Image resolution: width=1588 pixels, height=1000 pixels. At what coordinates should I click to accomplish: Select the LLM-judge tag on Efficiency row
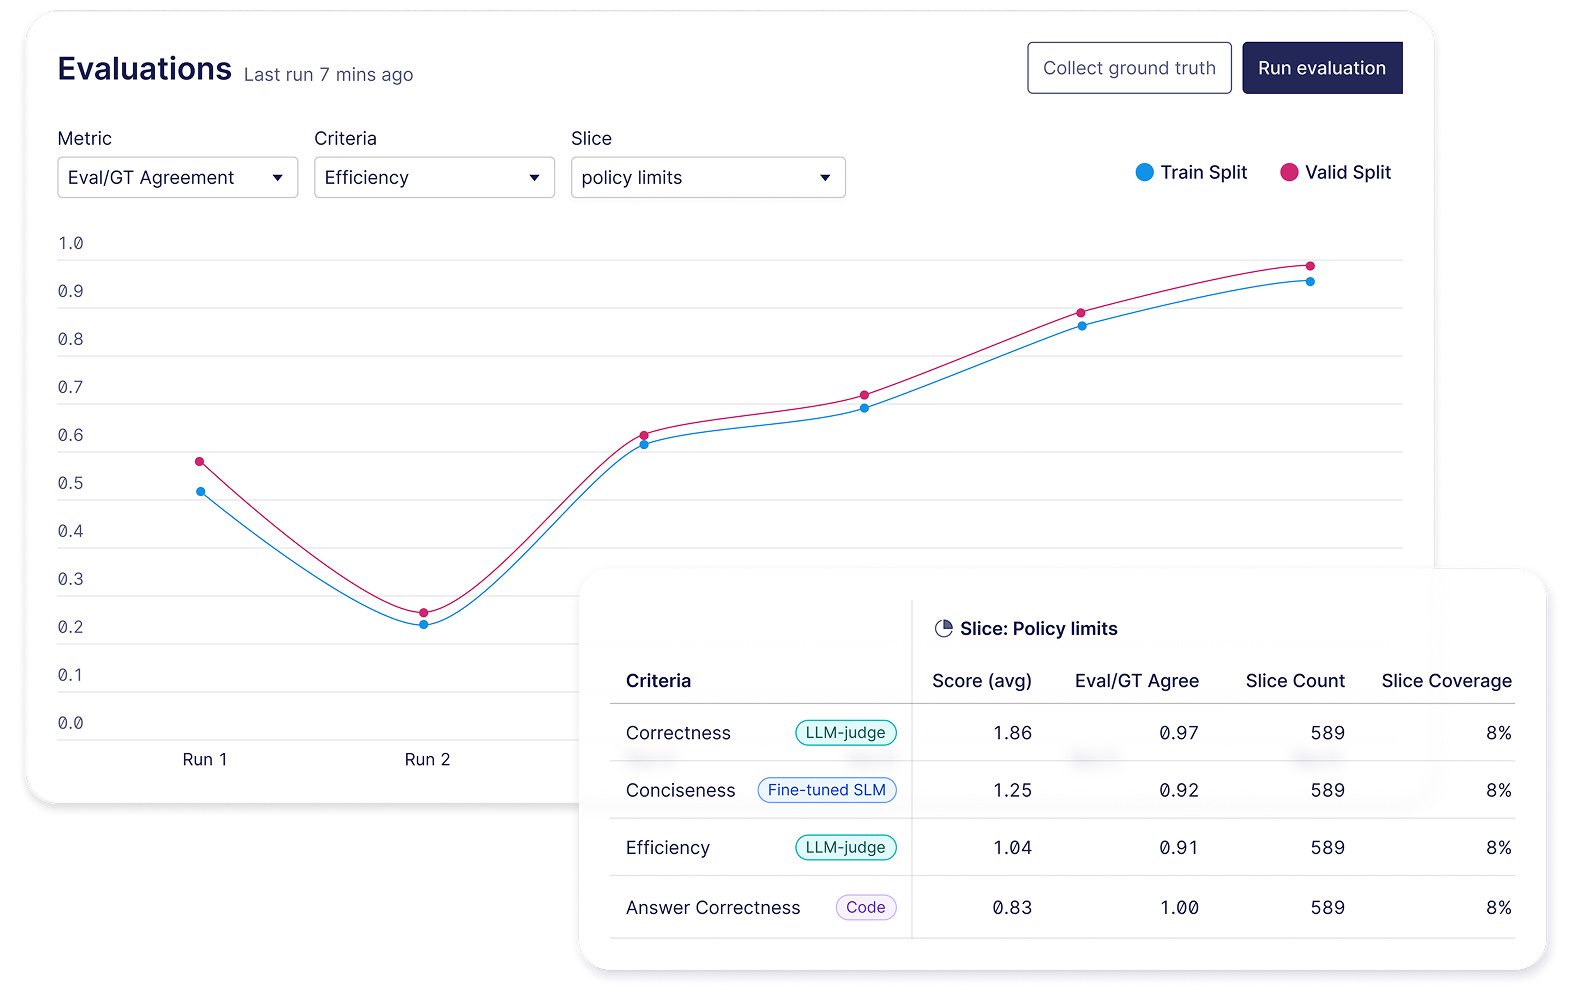coord(846,847)
